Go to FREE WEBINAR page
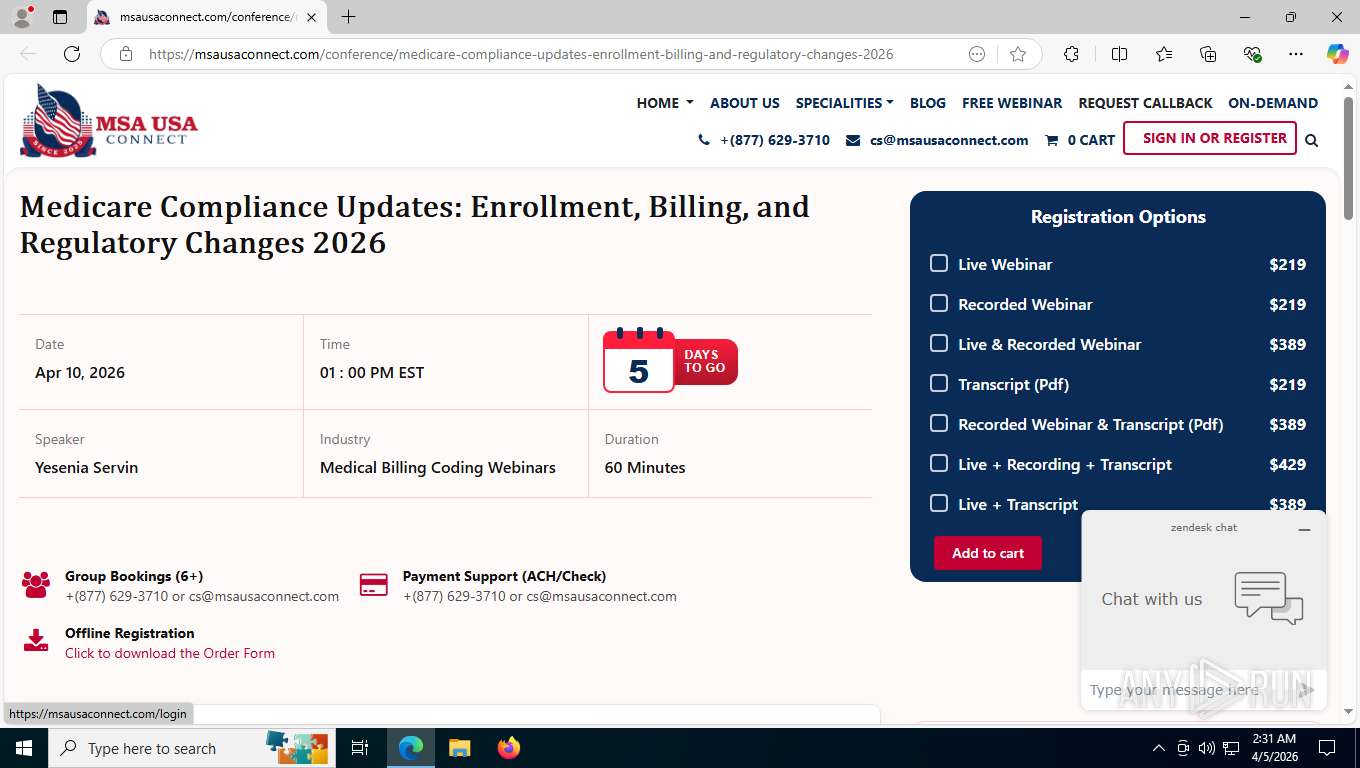Image resolution: width=1360 pixels, height=768 pixels. point(1012,103)
